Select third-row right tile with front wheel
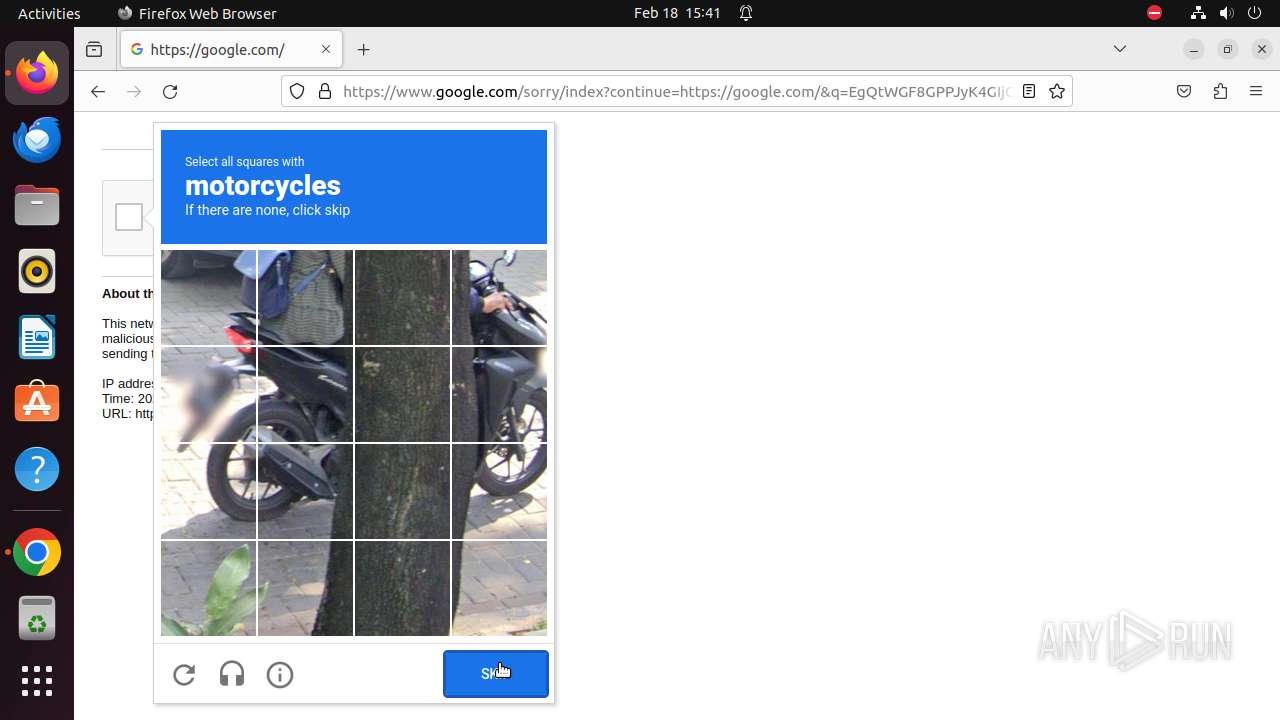1280x720 pixels. click(499, 491)
